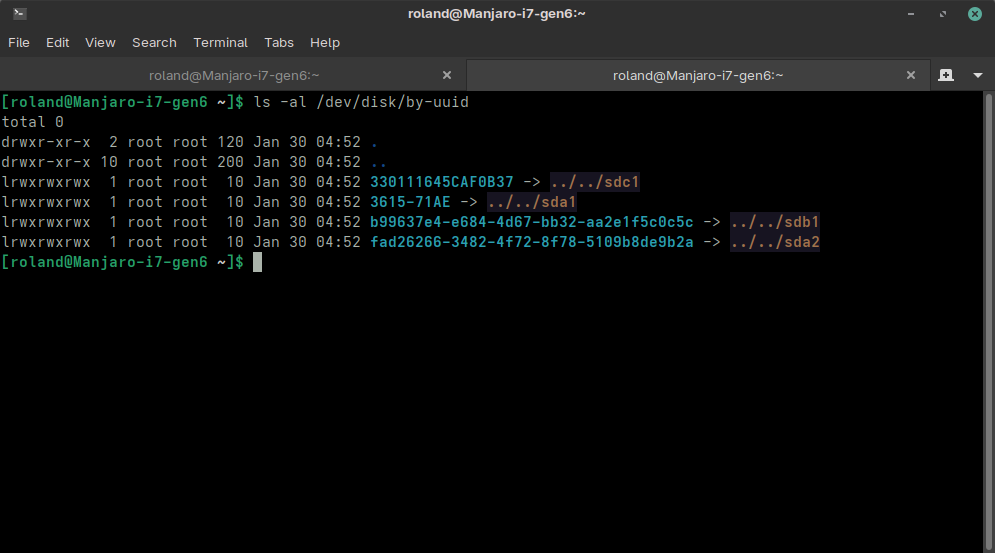Screen dimensions: 995x553
Task: Open the Help menu
Action: click(x=325, y=43)
